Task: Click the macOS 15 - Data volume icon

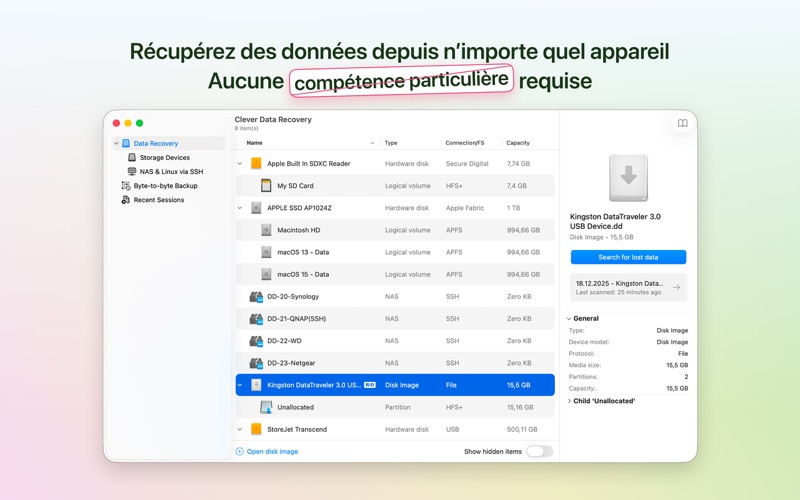Action: (266, 274)
